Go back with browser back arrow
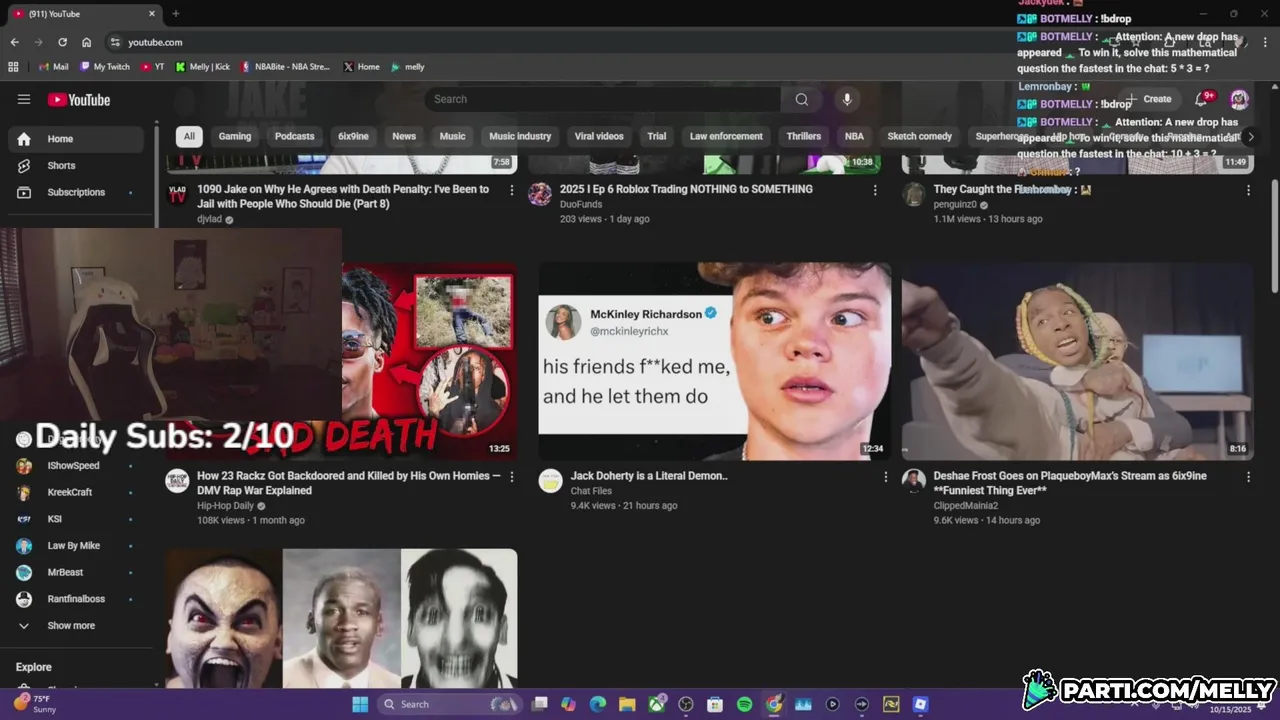 click(x=15, y=42)
